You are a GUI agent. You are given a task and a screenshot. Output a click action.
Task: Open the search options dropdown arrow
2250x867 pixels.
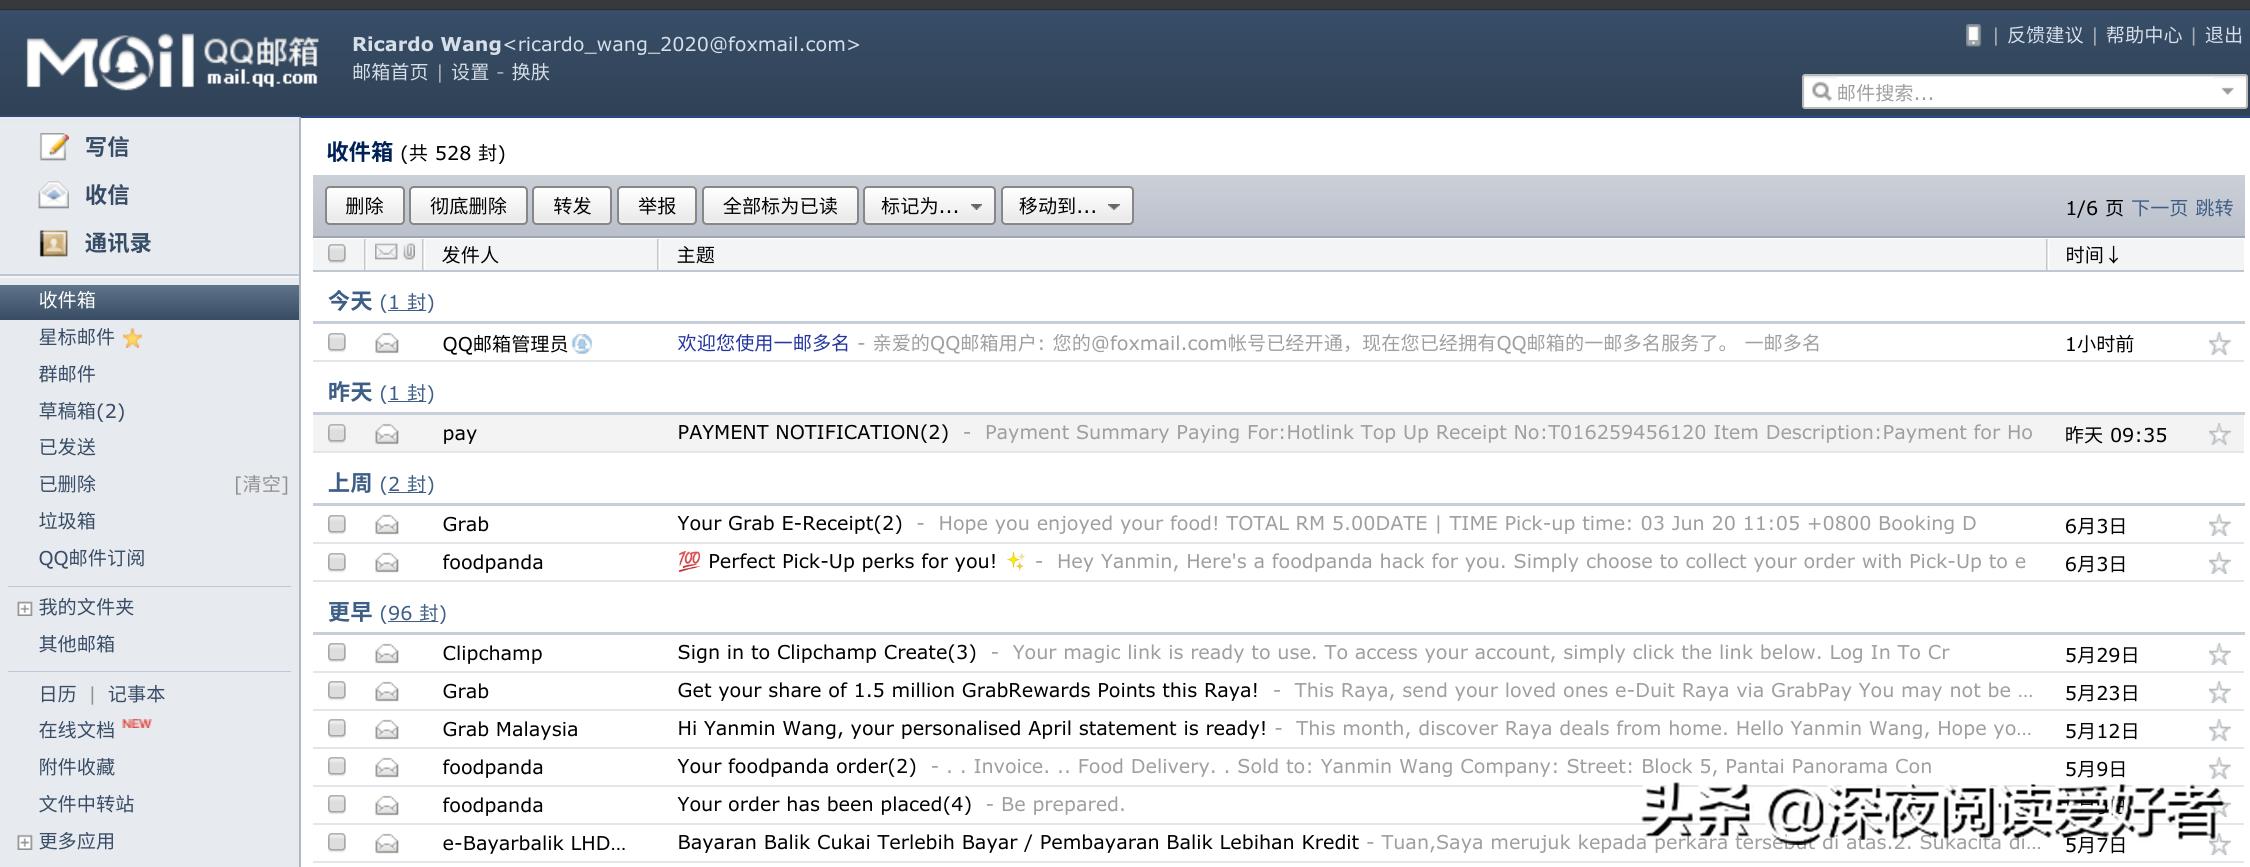coord(2227,92)
